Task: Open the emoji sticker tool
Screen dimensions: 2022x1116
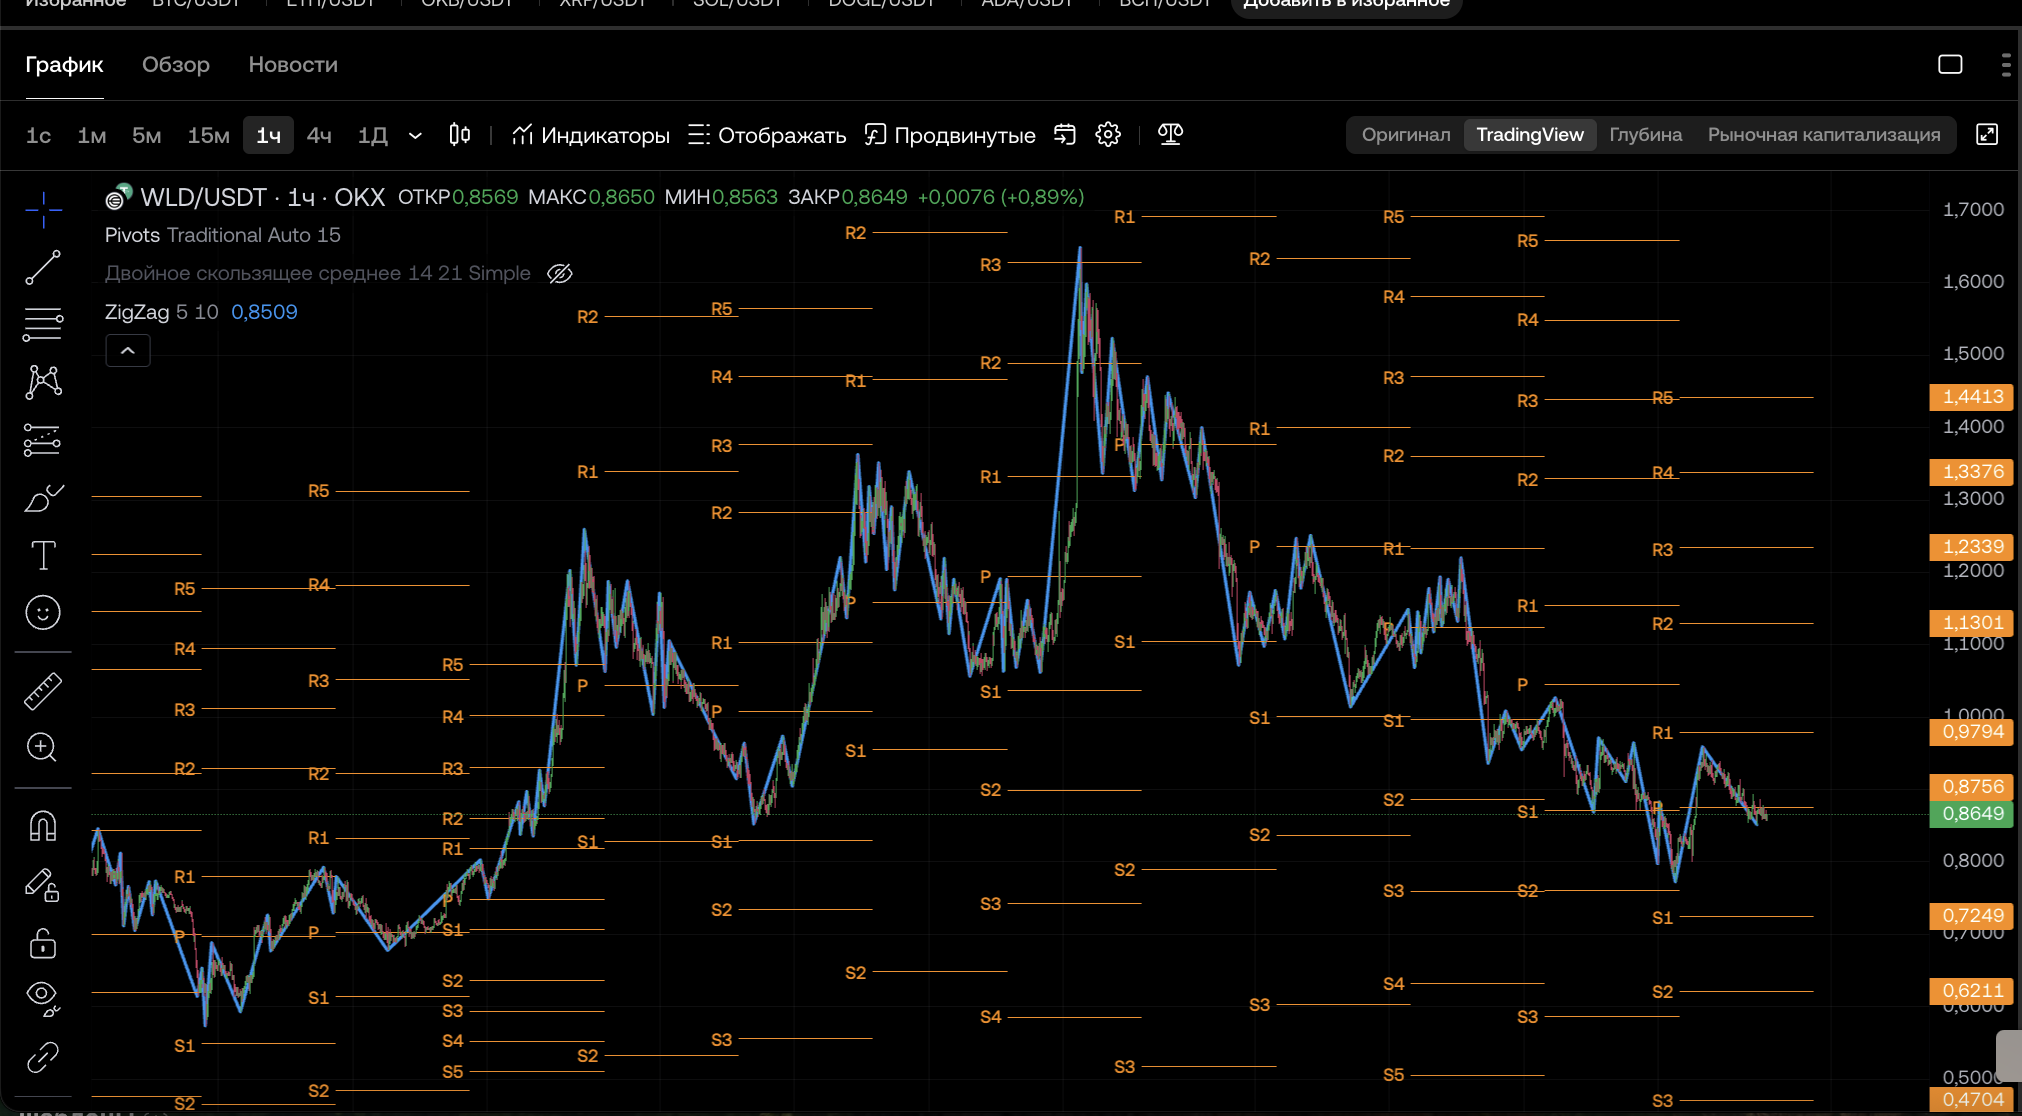Action: click(43, 612)
